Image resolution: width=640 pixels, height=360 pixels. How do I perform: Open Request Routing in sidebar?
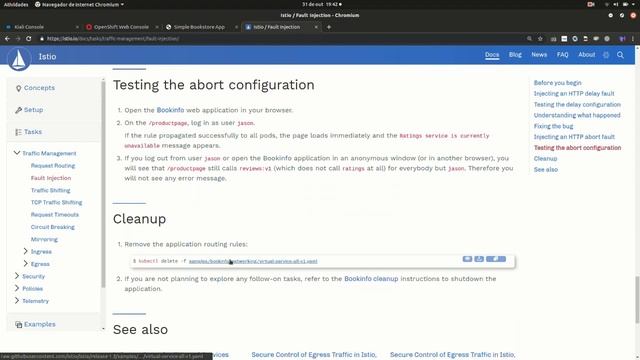pyautogui.click(x=53, y=166)
